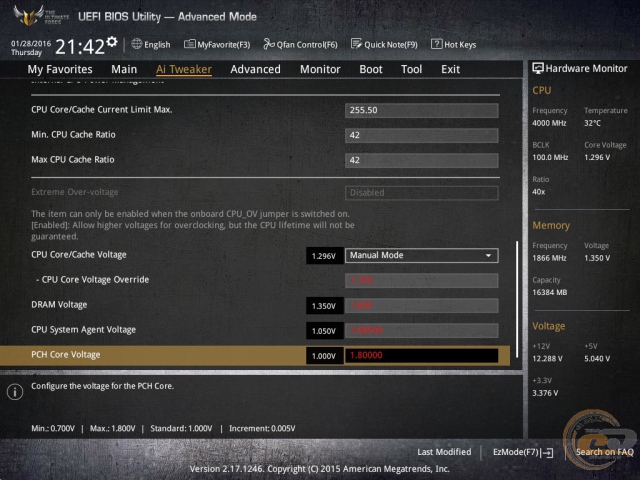
Task: Click the TUF logo emblem
Action: tap(29, 15)
